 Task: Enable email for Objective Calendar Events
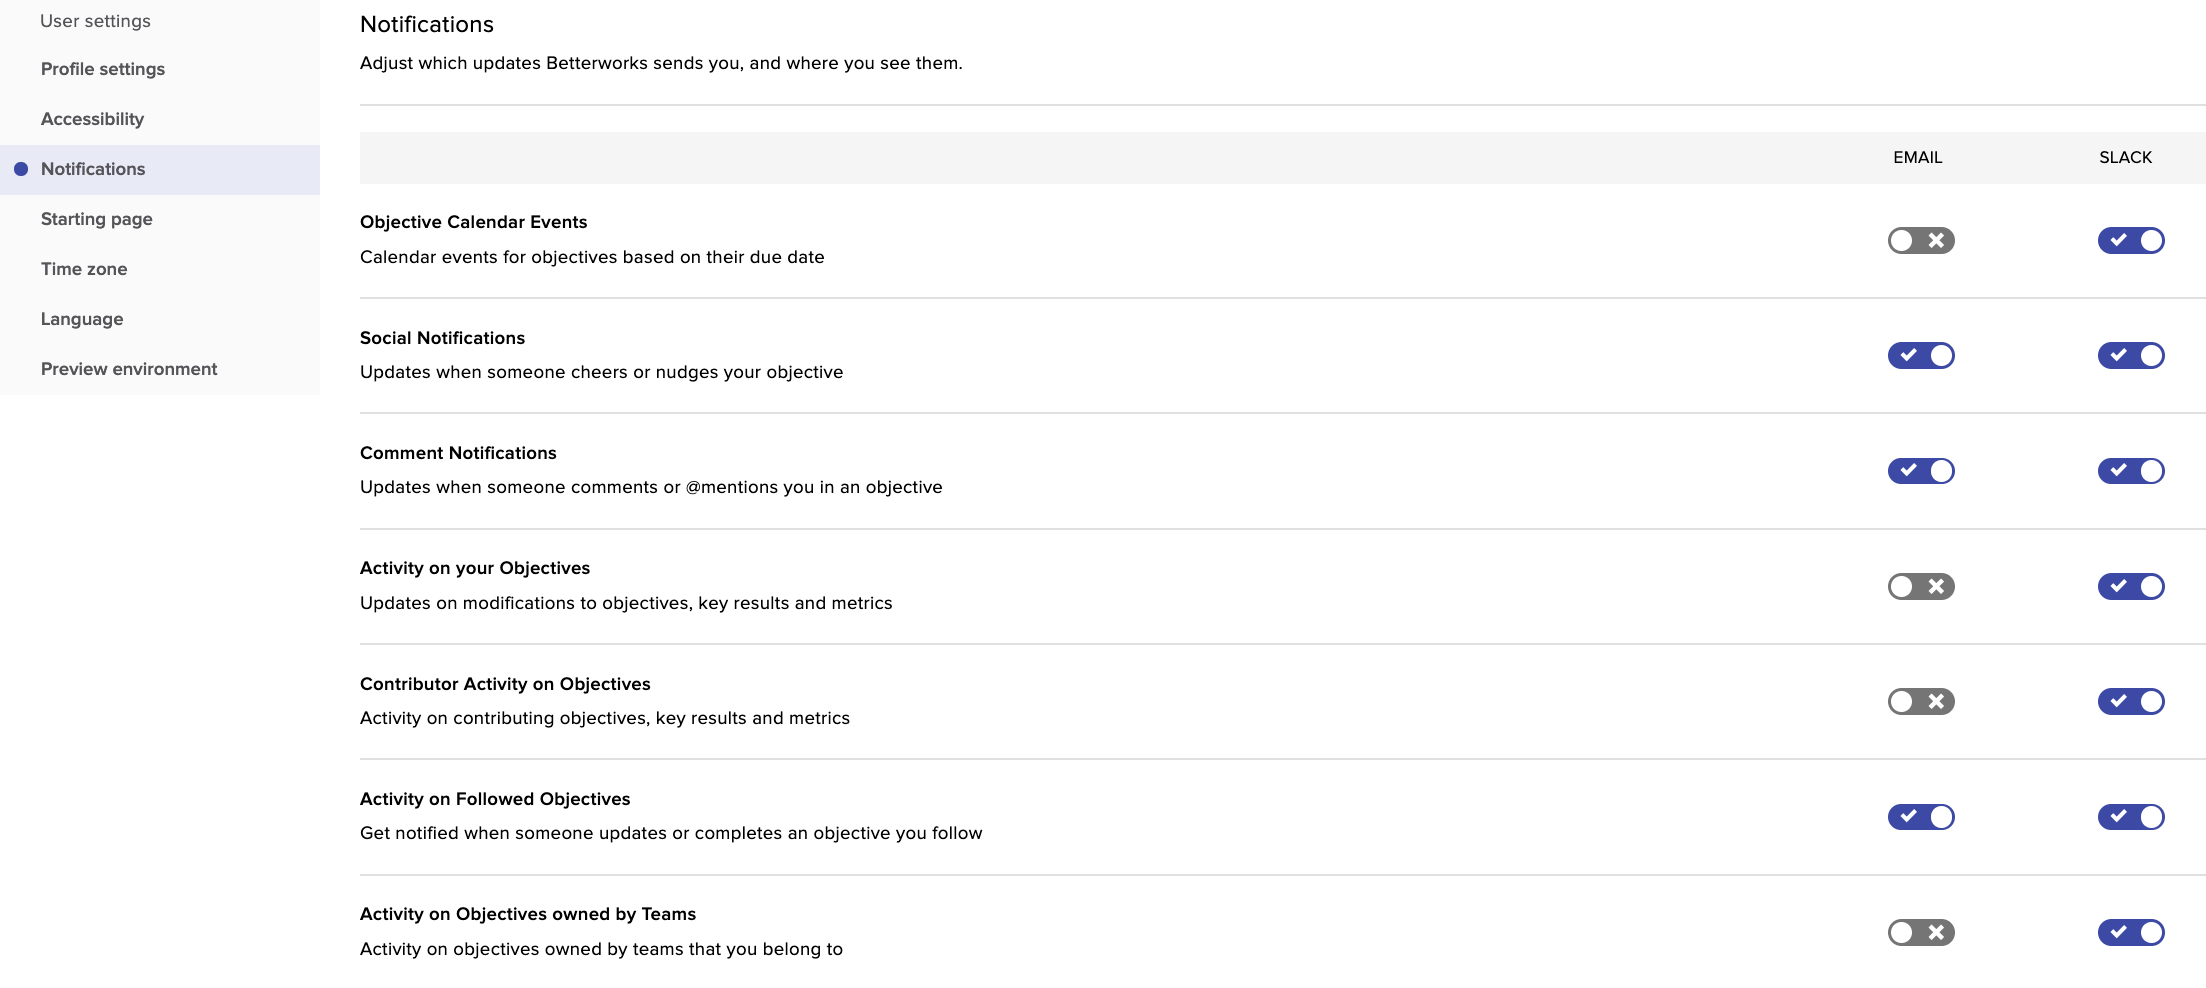pos(1921,240)
